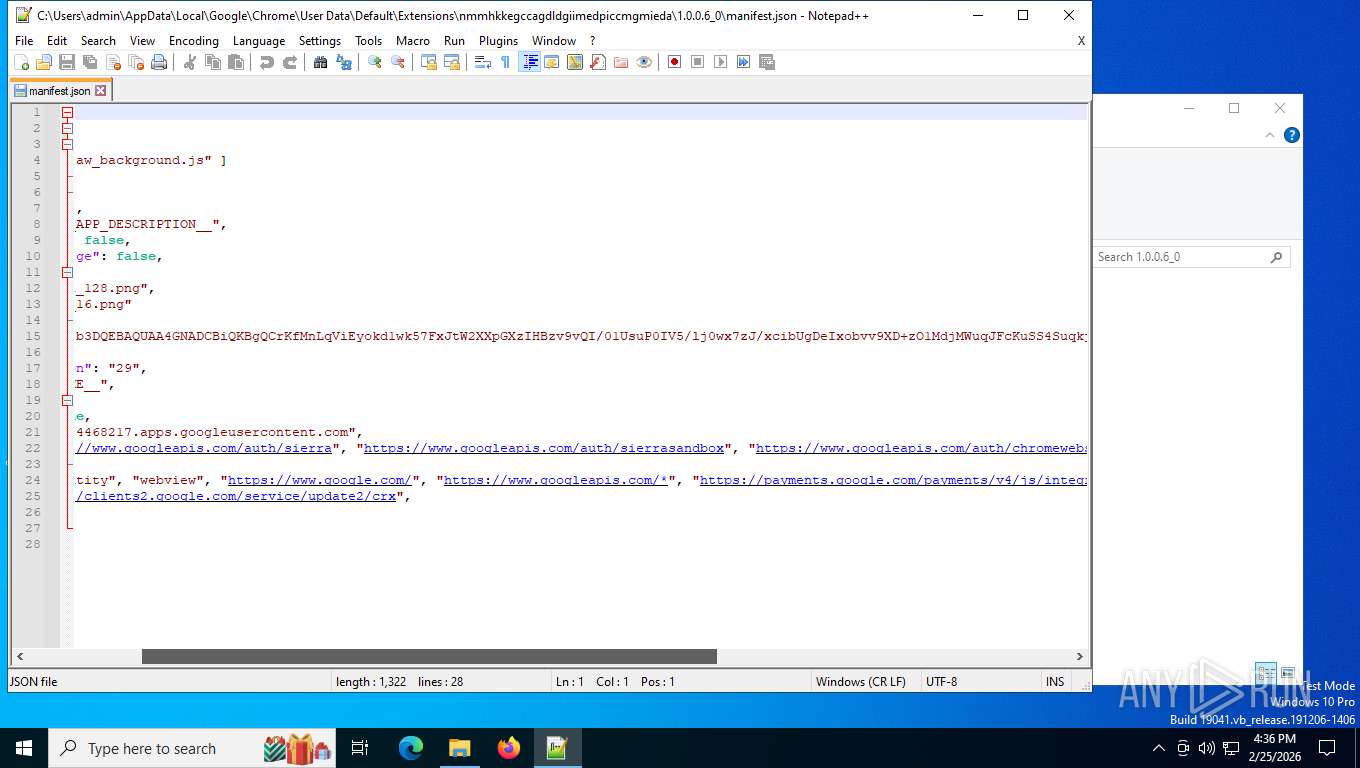1360x768 pixels.
Task: Run macro multiple times icon
Action: 743,62
